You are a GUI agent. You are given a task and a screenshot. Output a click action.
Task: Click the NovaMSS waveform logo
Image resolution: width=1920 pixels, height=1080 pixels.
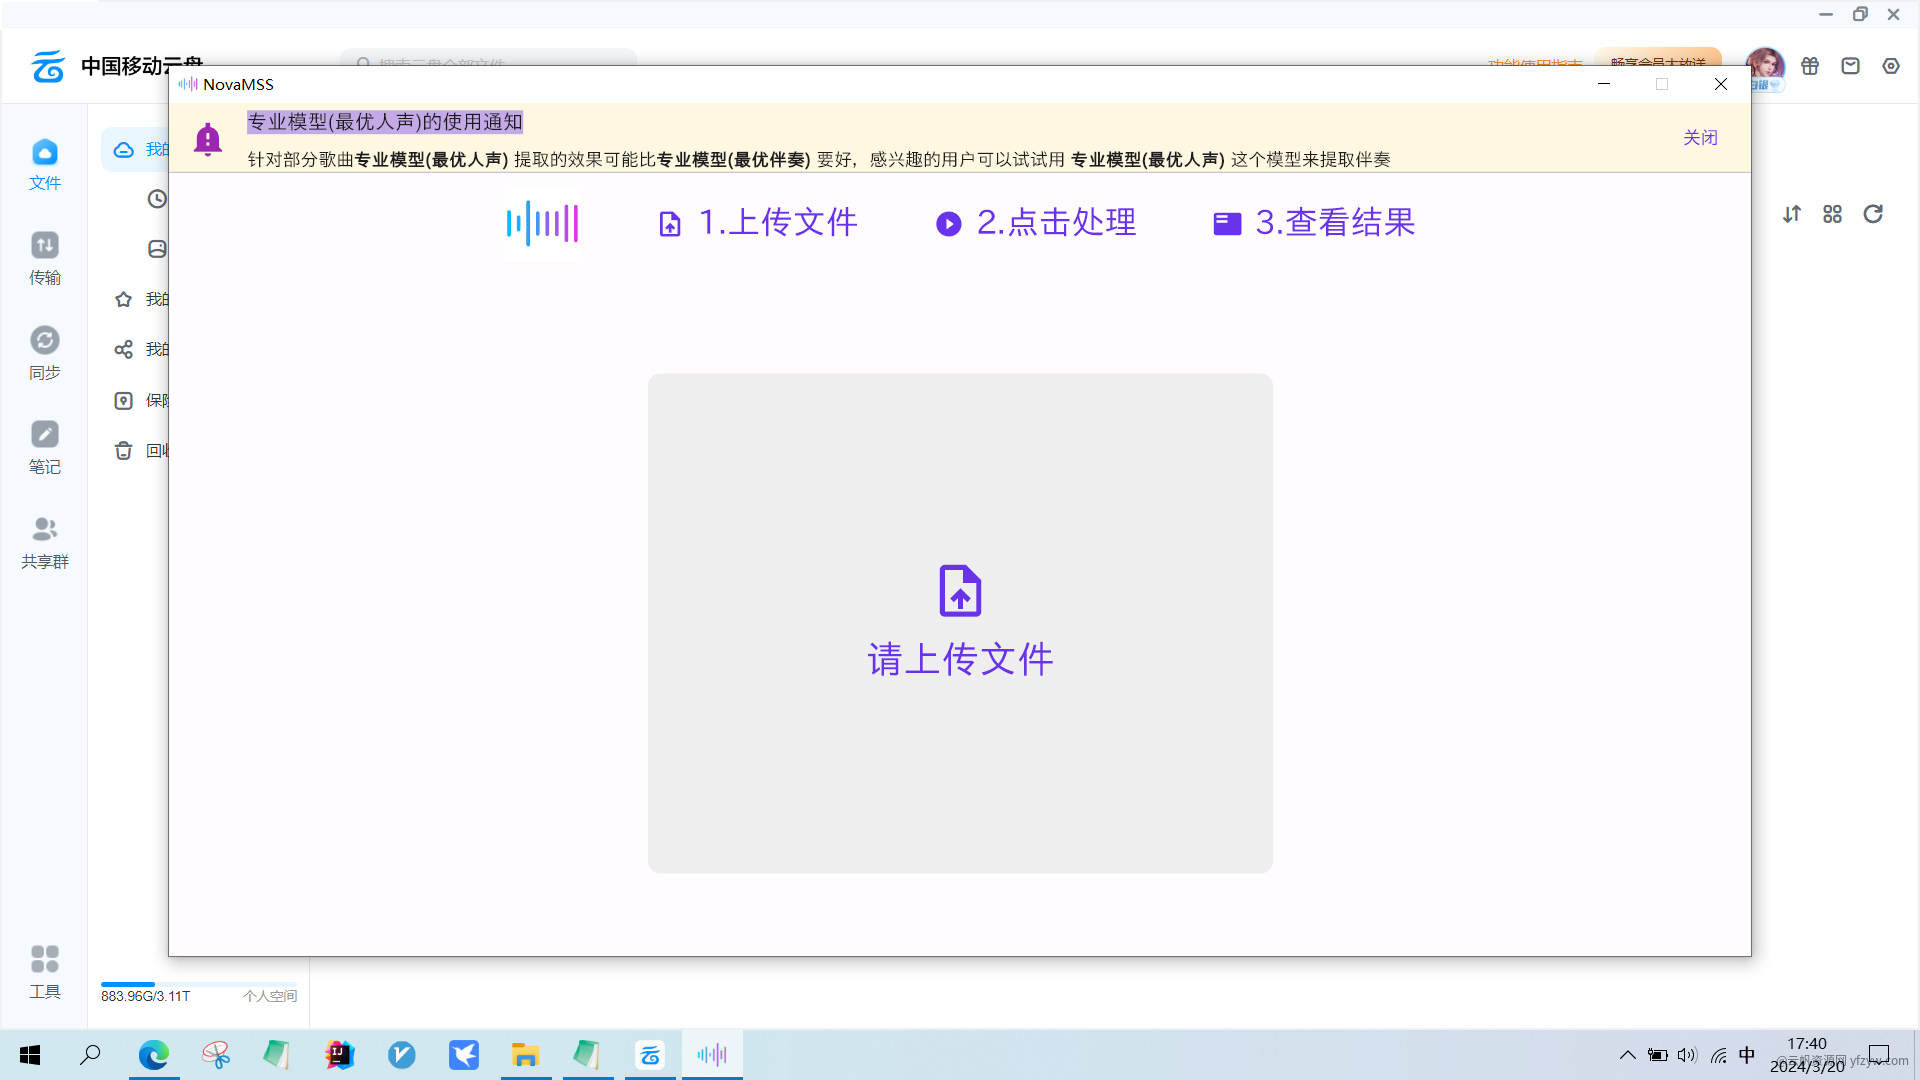click(542, 223)
